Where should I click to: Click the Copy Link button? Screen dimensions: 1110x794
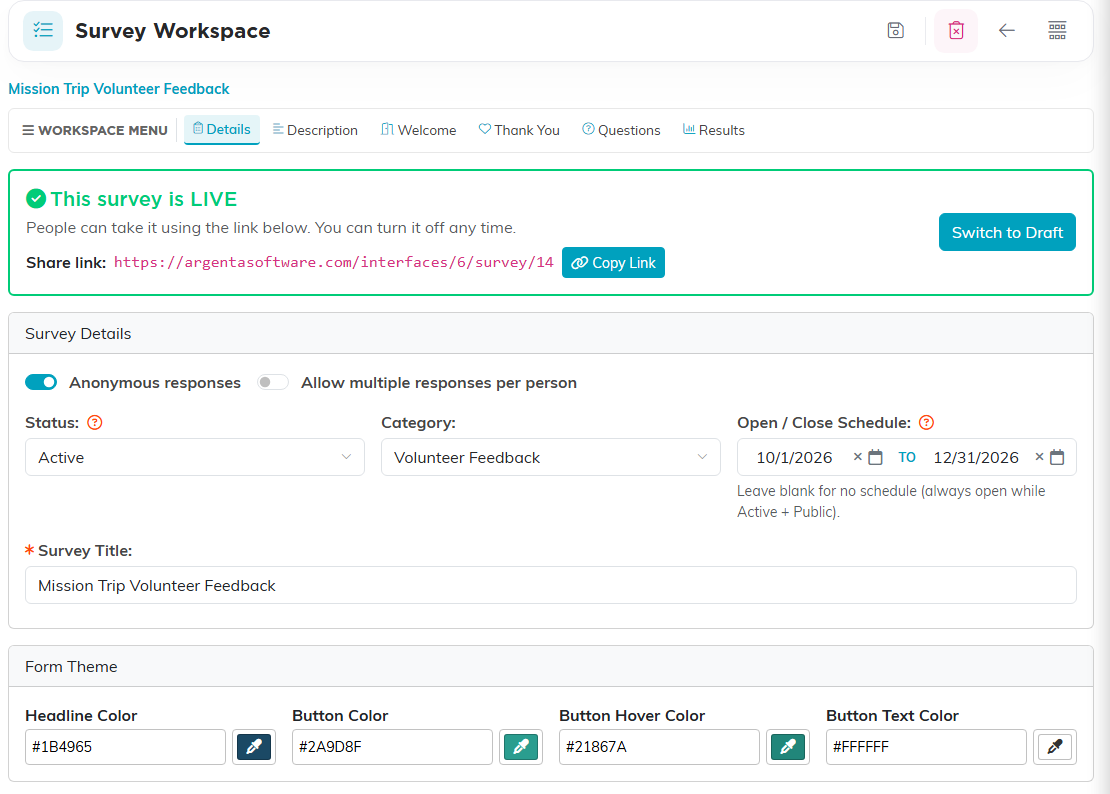pos(613,263)
